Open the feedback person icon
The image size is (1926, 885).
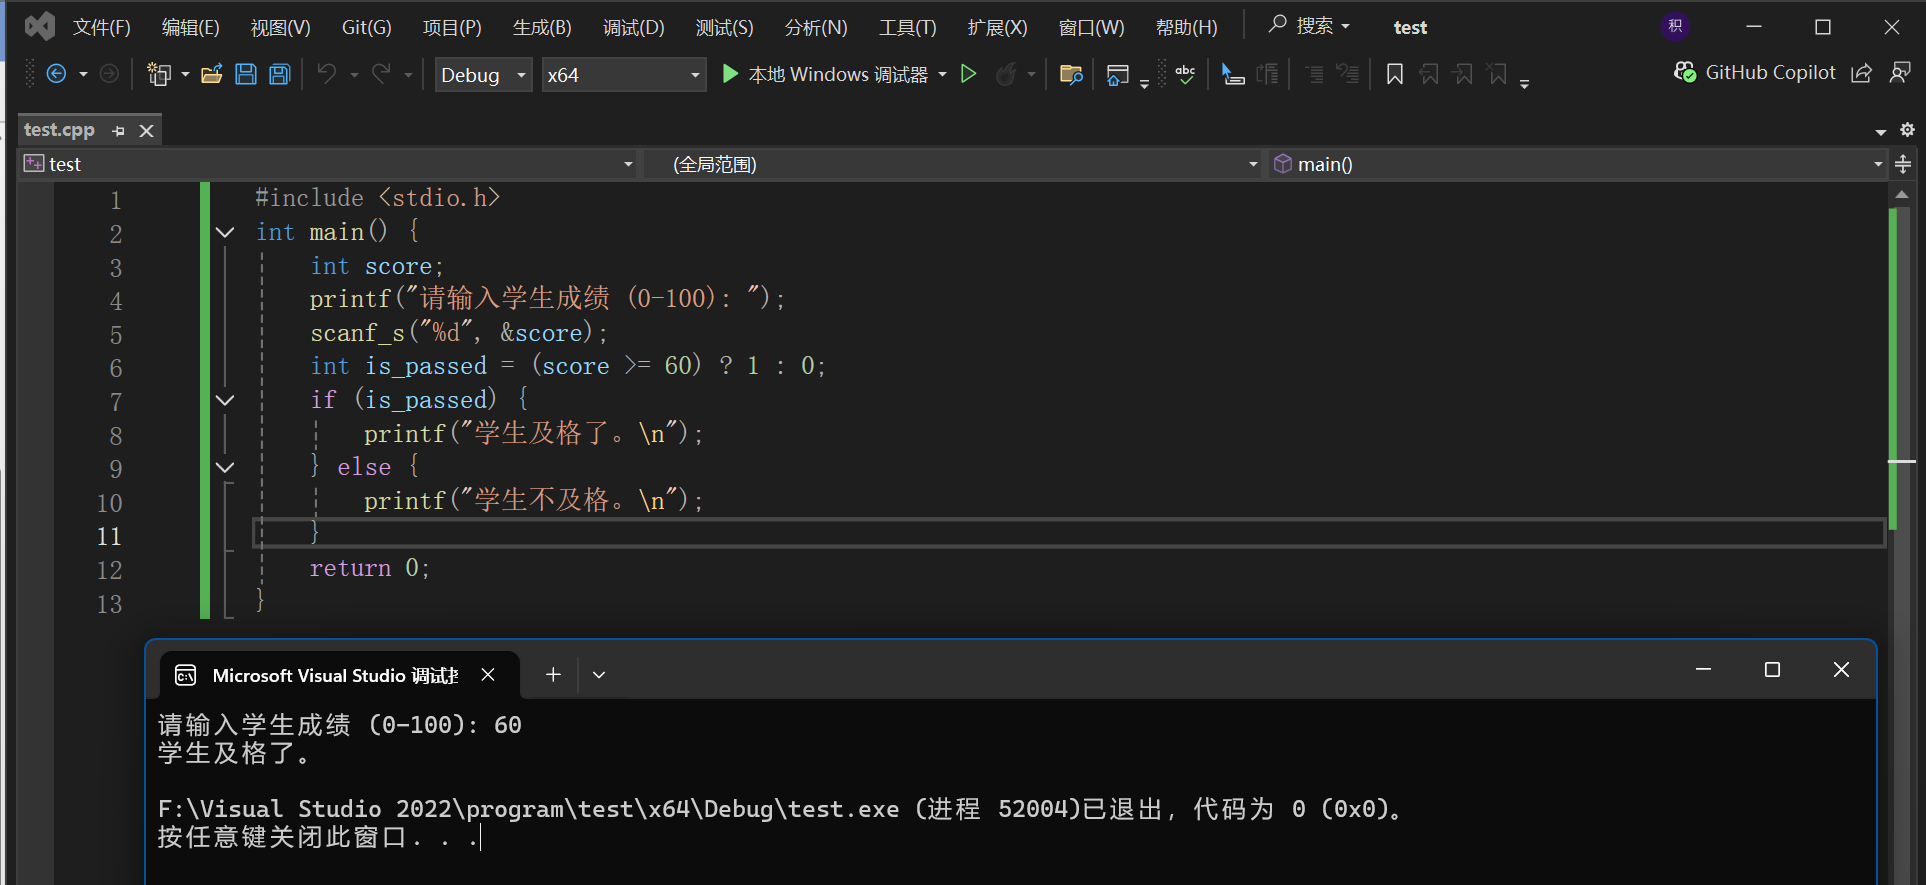point(1900,73)
